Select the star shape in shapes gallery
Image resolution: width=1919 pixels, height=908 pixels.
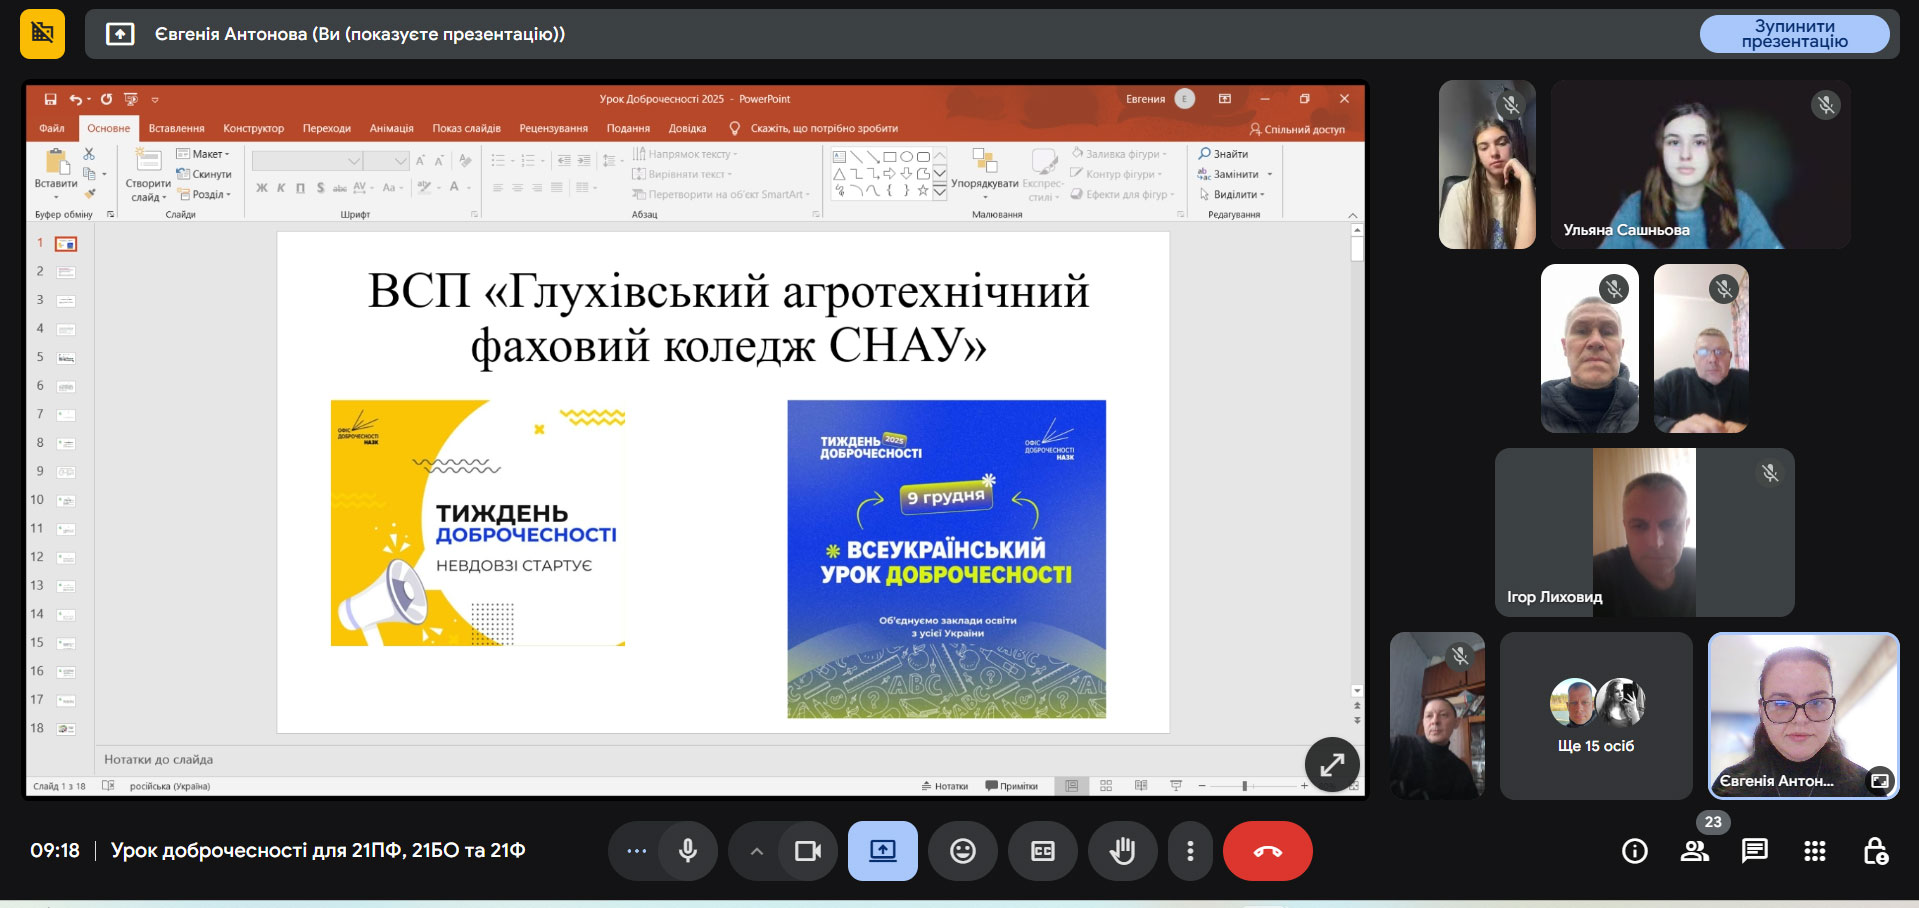click(x=922, y=190)
